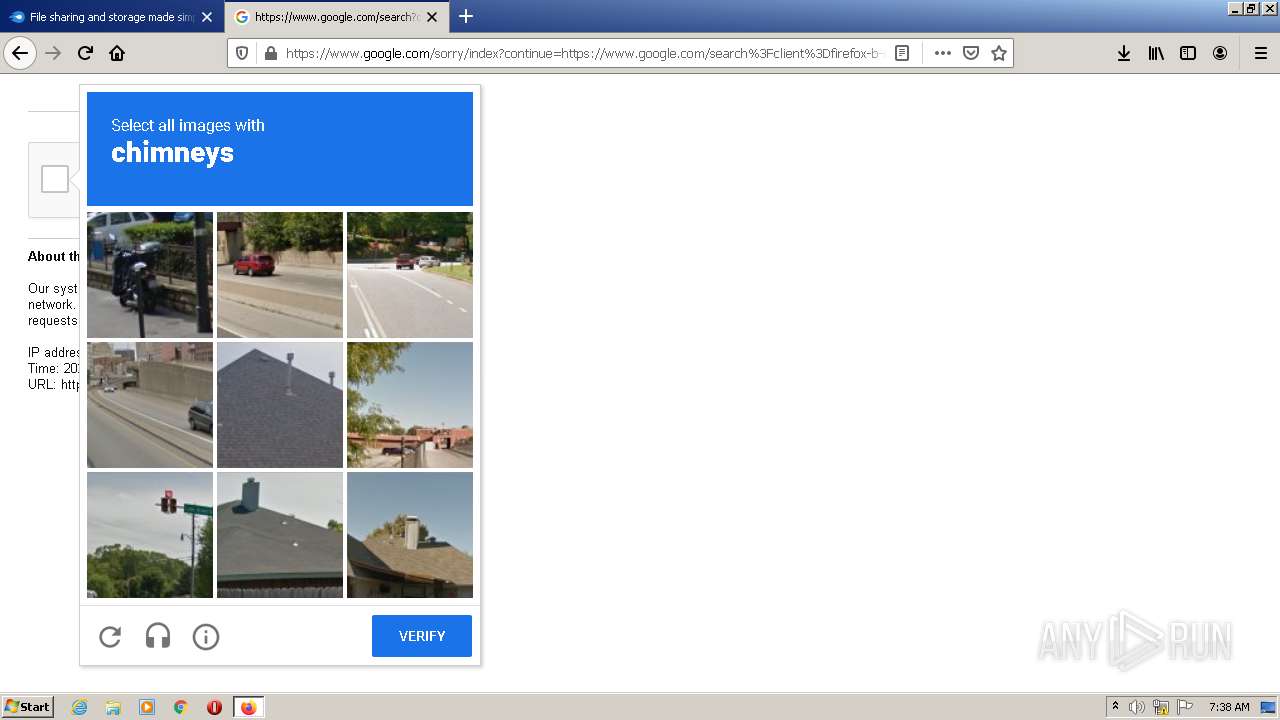Select Firefox window in taskbar

248,707
